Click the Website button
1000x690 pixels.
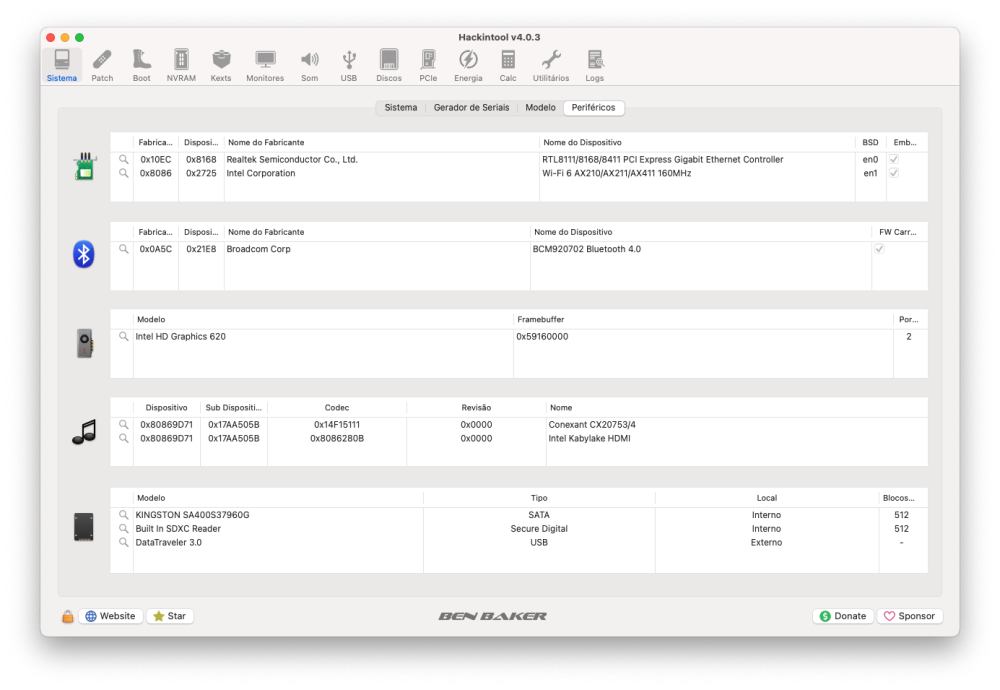pos(110,616)
